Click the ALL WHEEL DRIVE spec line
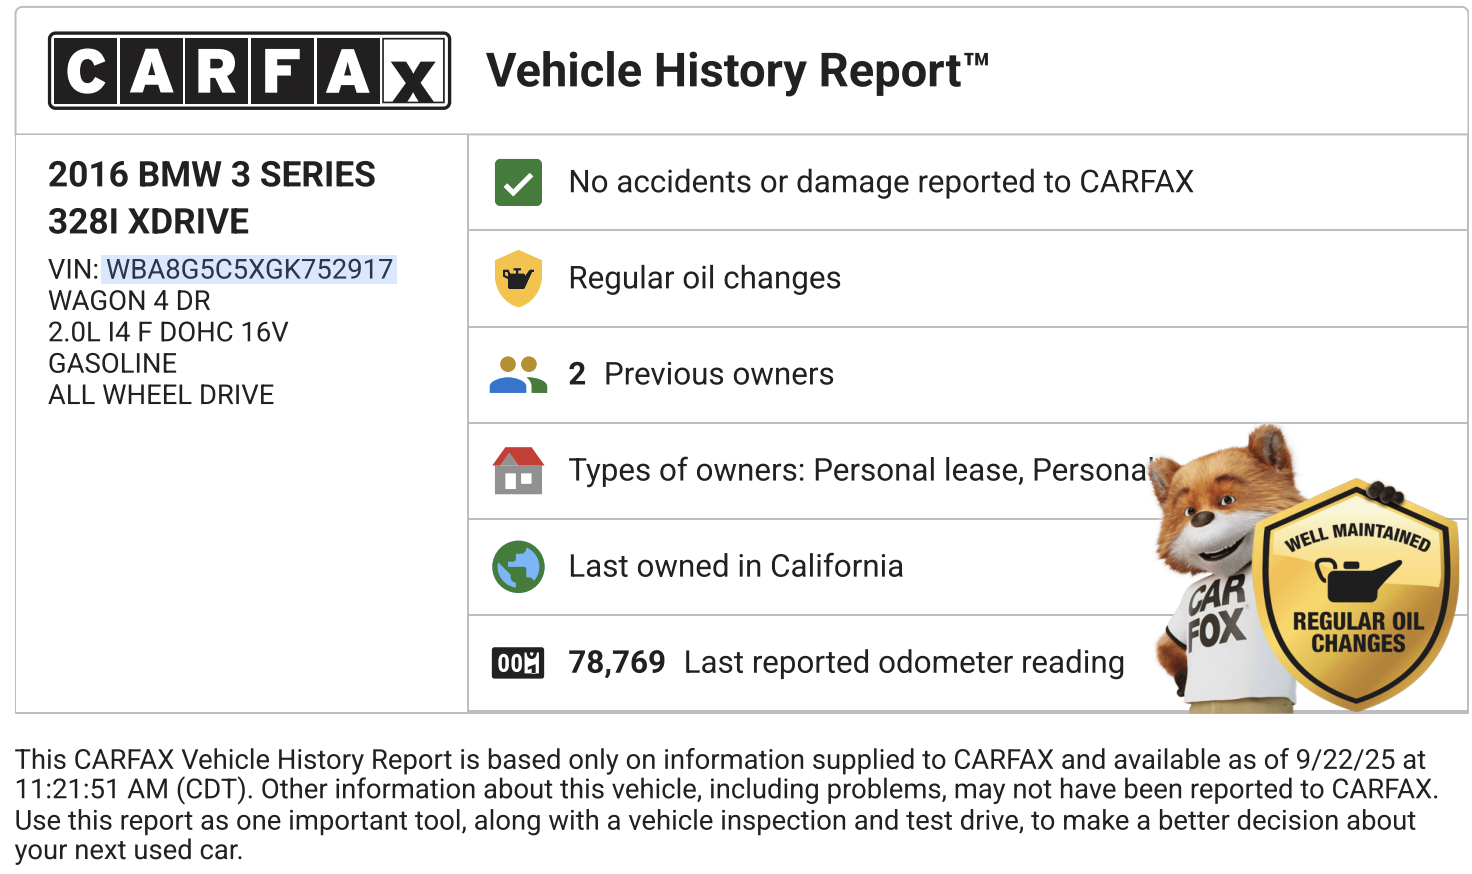 pyautogui.click(x=161, y=395)
